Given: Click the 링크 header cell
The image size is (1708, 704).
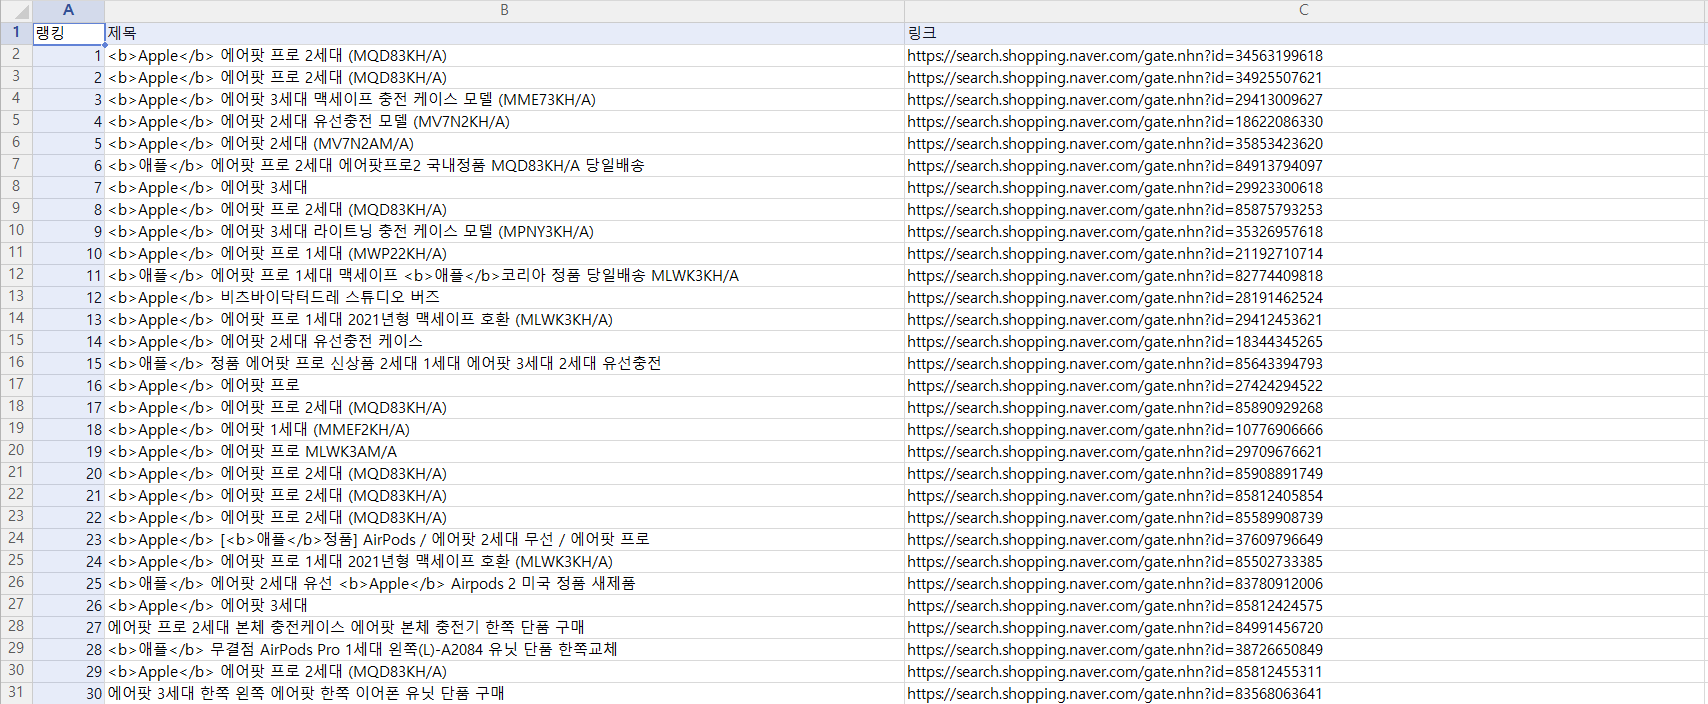Looking at the screenshot, I should [1304, 33].
